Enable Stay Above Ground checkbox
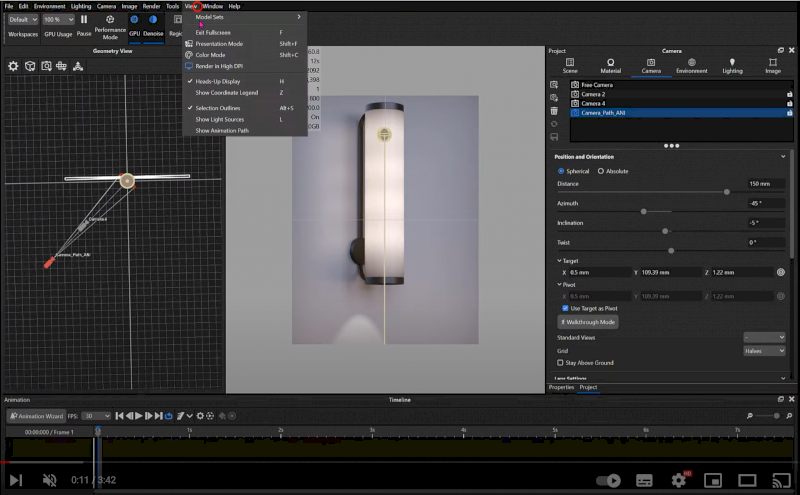 pos(560,362)
